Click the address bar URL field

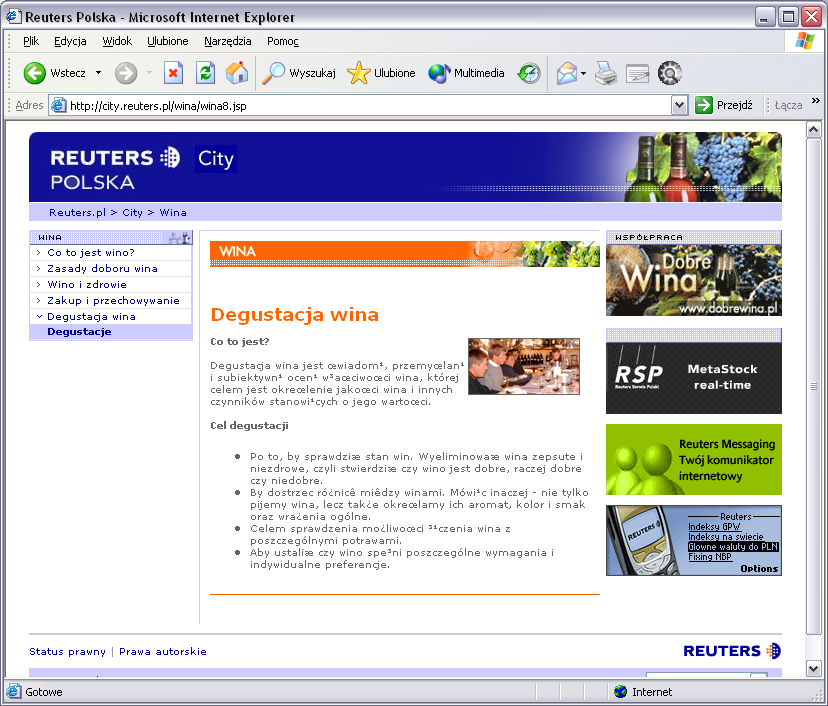pos(360,105)
